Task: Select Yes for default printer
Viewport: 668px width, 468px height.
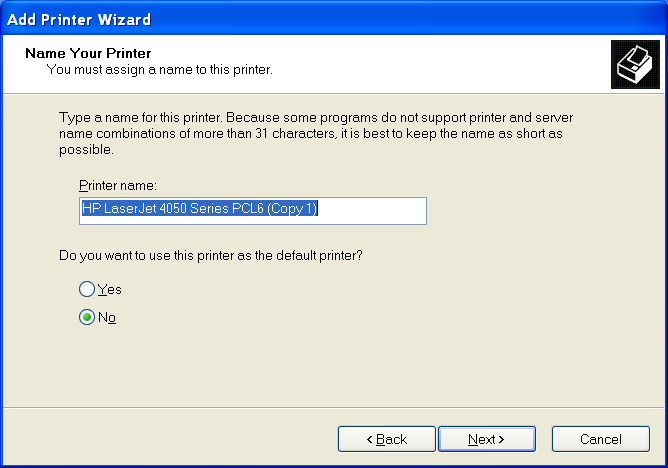Action: (87, 289)
